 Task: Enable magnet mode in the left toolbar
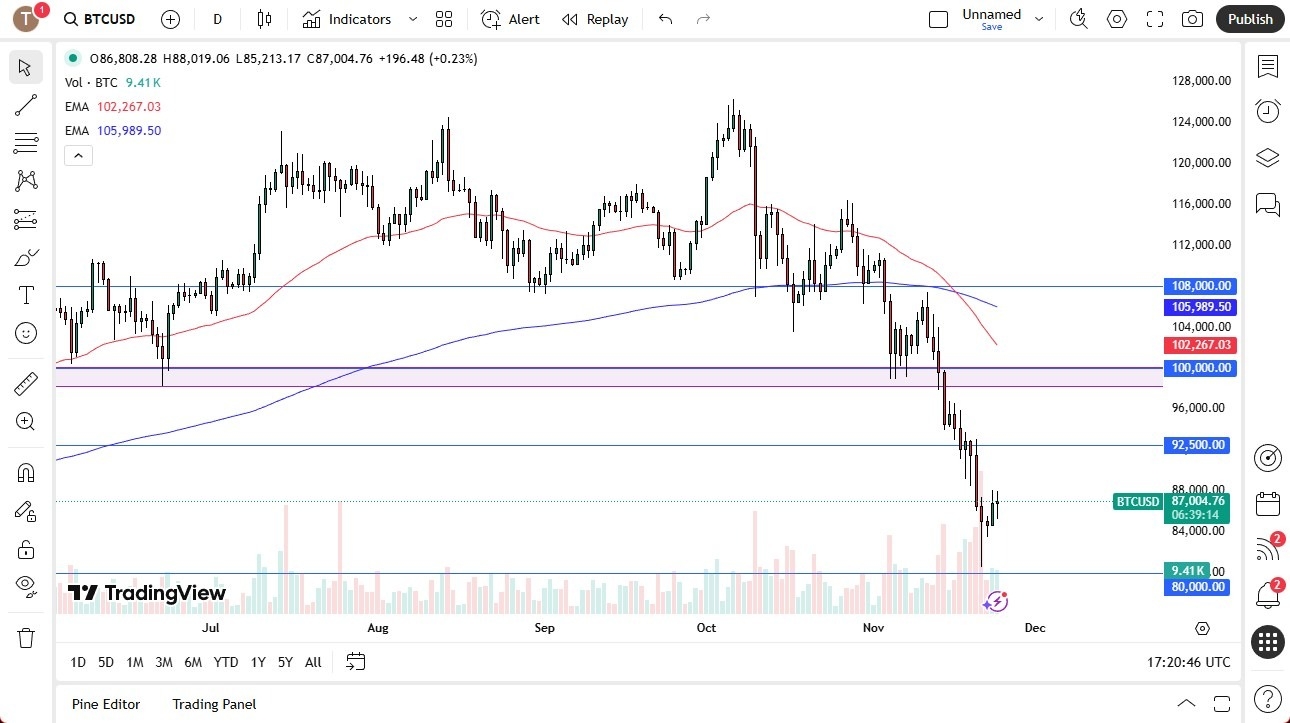(26, 472)
